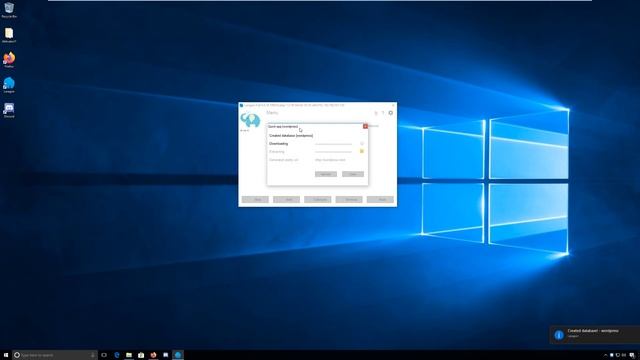Viewport: 640px width, 360px height.
Task: Select the text document icon below Recycle Bin
Action: [x=9, y=35]
